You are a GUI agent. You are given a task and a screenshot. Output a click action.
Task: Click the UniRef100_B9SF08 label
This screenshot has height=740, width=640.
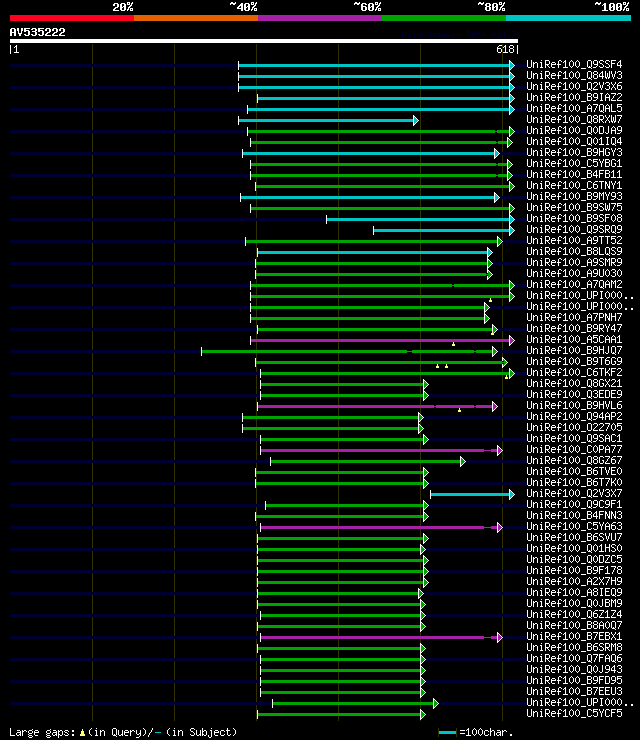coord(574,219)
